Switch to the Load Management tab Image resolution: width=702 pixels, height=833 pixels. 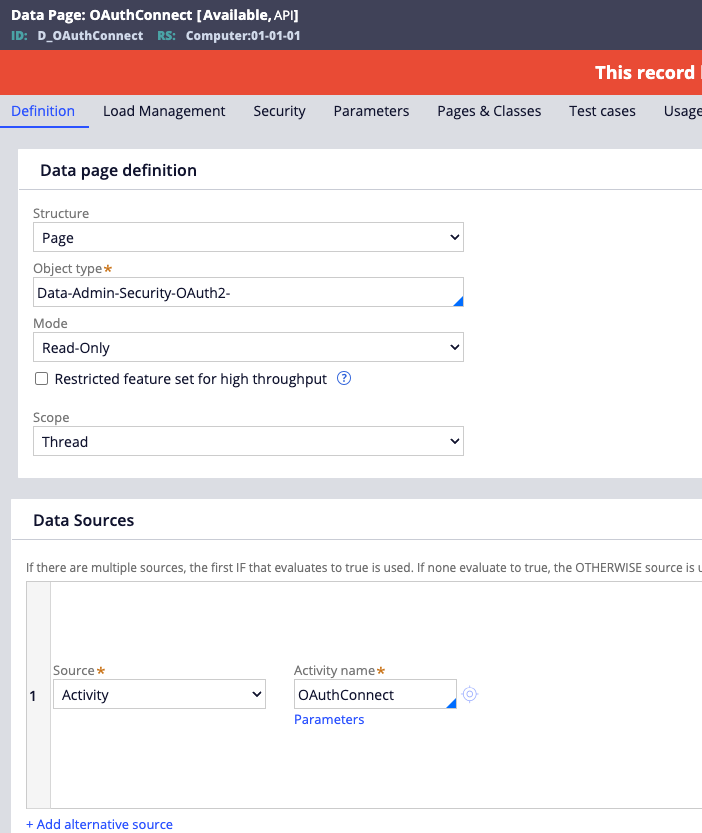164,111
